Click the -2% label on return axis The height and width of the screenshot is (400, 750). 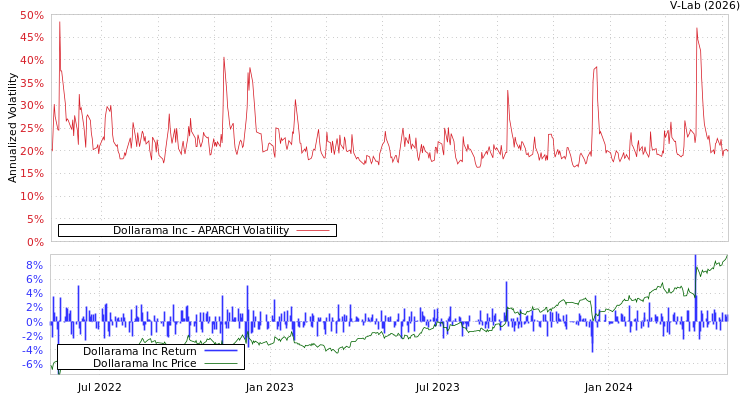33,336
